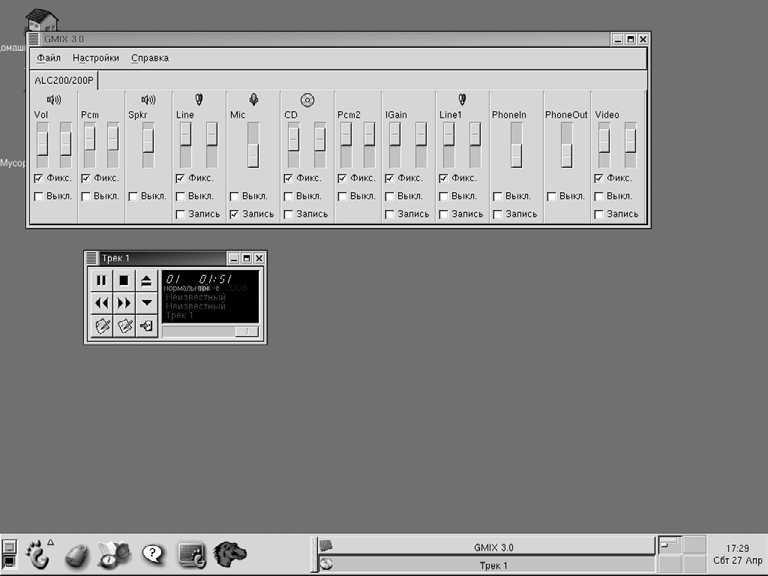Eject the CD from the player

146,280
